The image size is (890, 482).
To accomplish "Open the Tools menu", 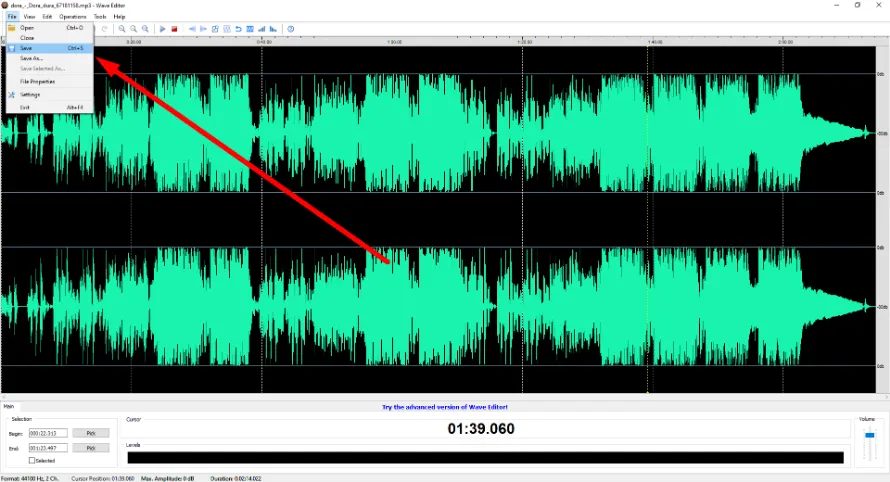I will (100, 16).
